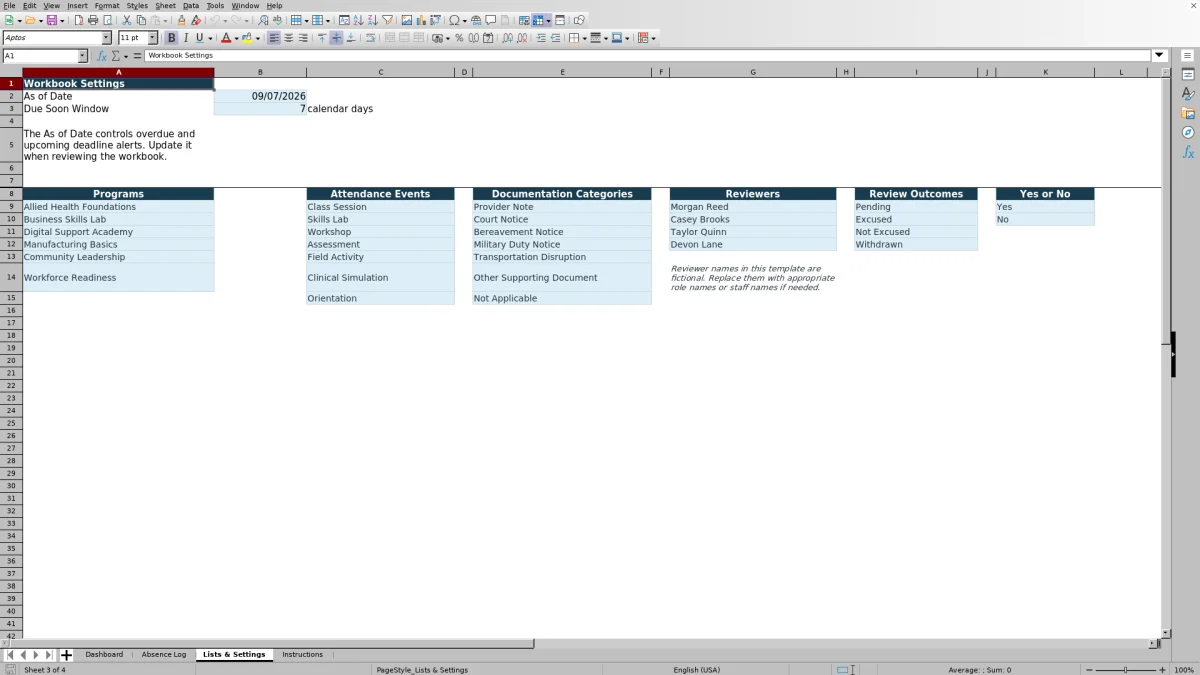1200x675 pixels.
Task: Click the Split Window icon
Action: pos(560,20)
